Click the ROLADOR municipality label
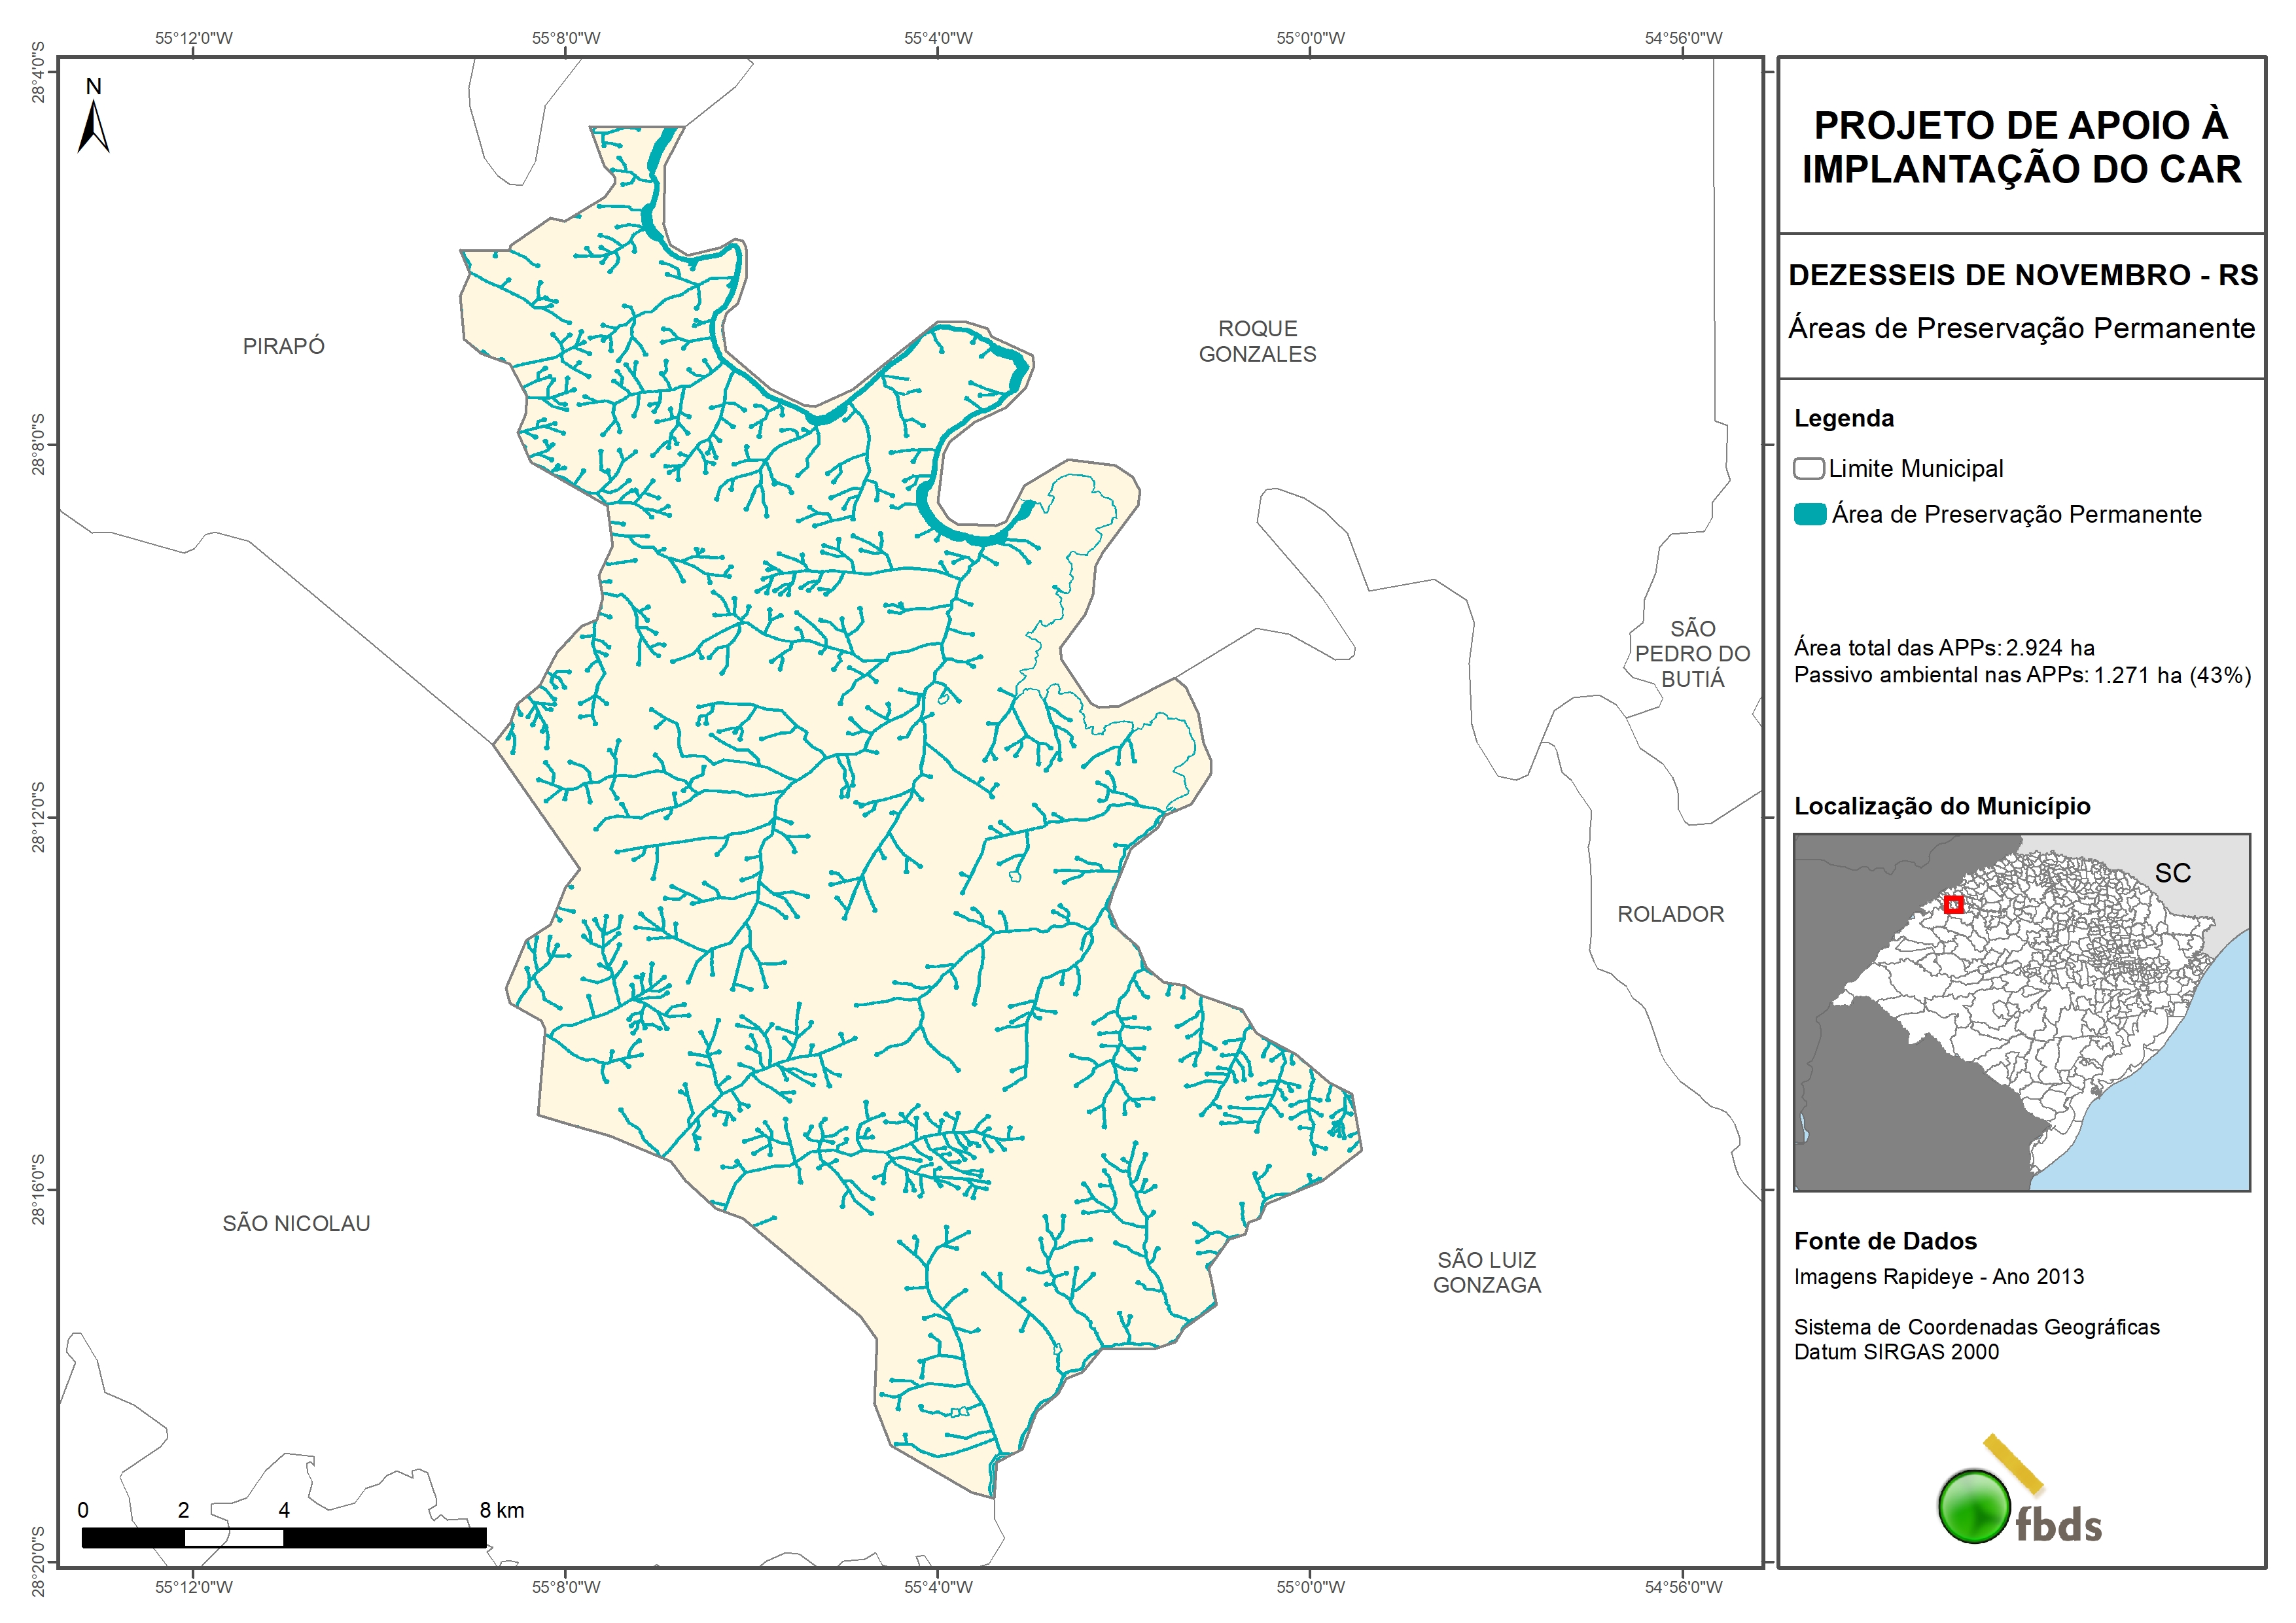The image size is (2296, 1623). 1670,914
